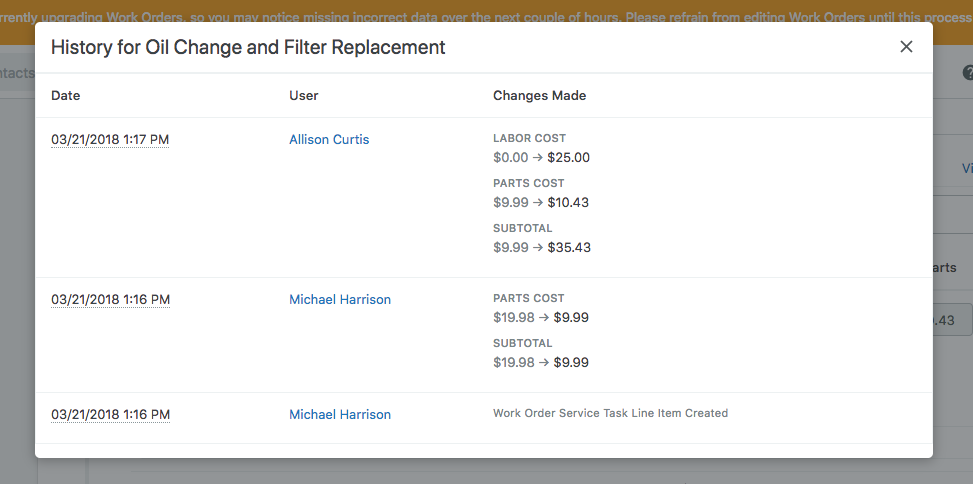
Task: Click Work Order Service Task Line Item Created
Action: pyautogui.click(x=610, y=413)
